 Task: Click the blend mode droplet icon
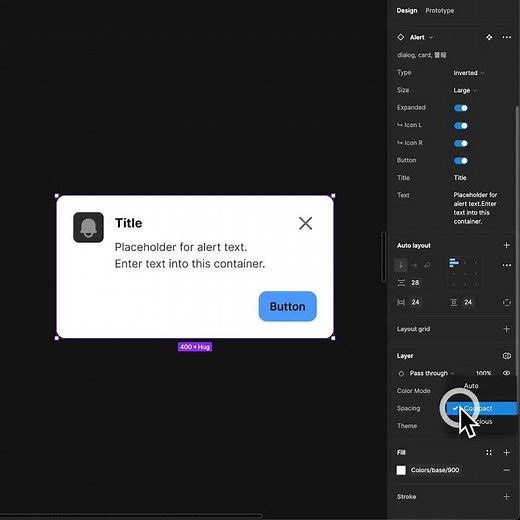point(401,373)
